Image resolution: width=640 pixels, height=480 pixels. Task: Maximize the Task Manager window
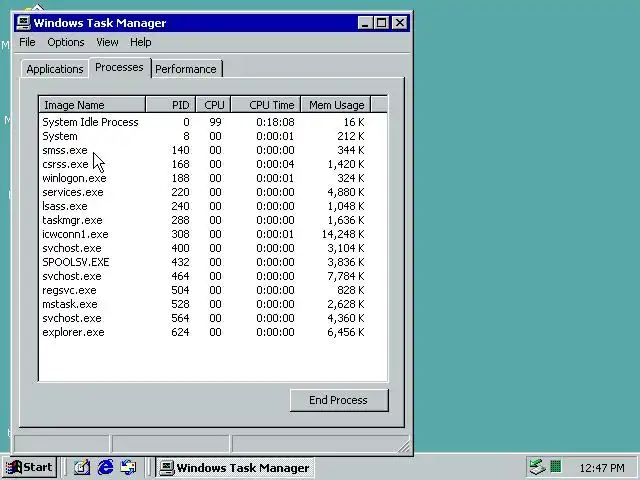click(x=381, y=23)
